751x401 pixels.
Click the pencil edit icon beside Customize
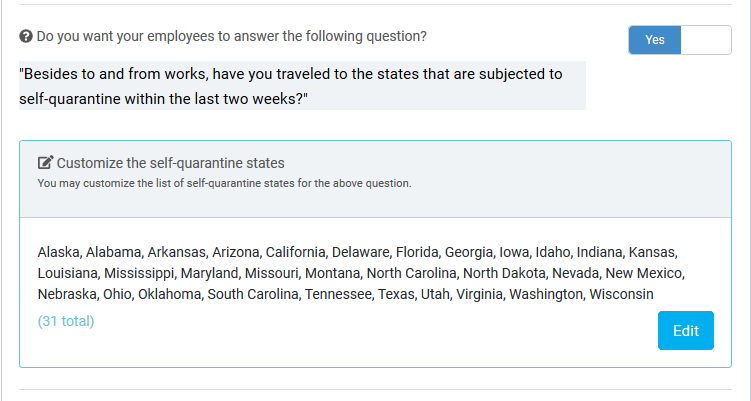[x=46, y=162]
